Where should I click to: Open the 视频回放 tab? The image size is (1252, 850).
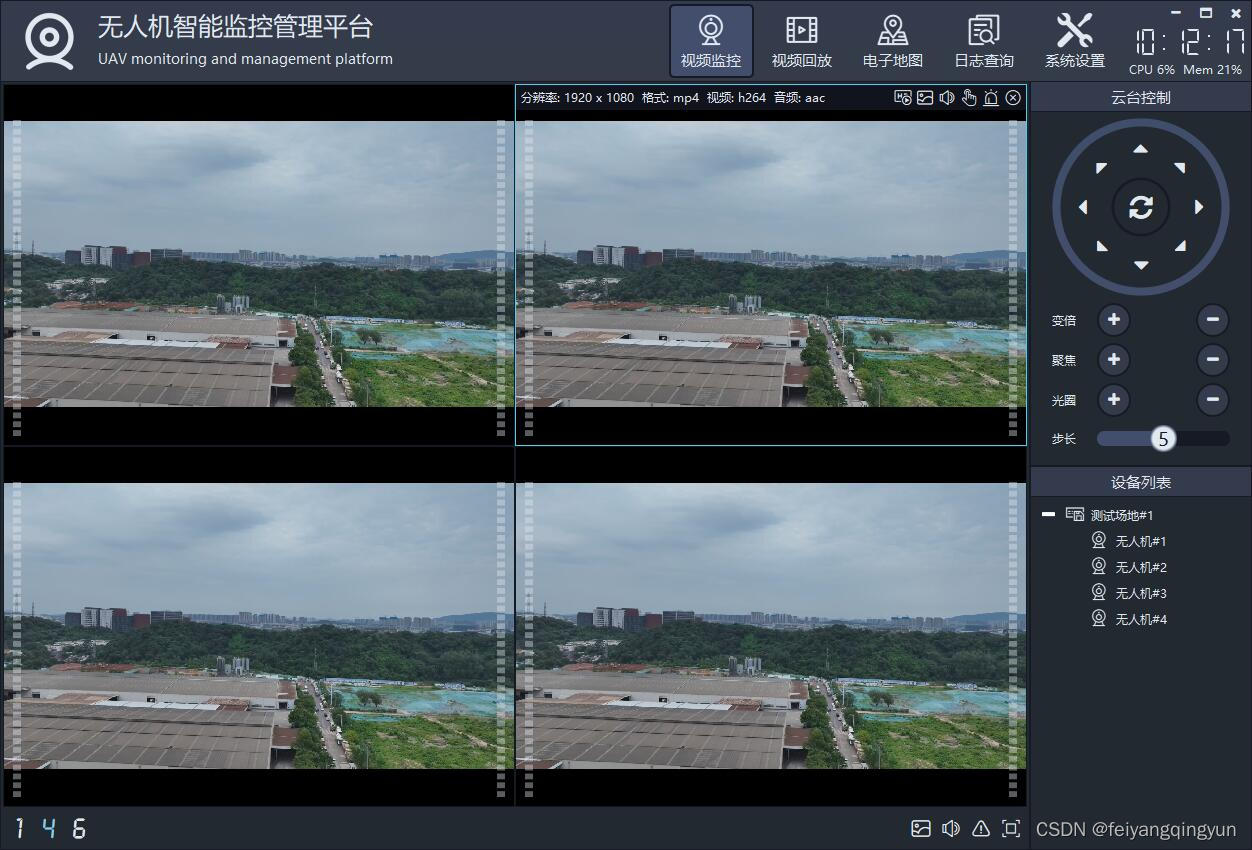click(x=802, y=41)
